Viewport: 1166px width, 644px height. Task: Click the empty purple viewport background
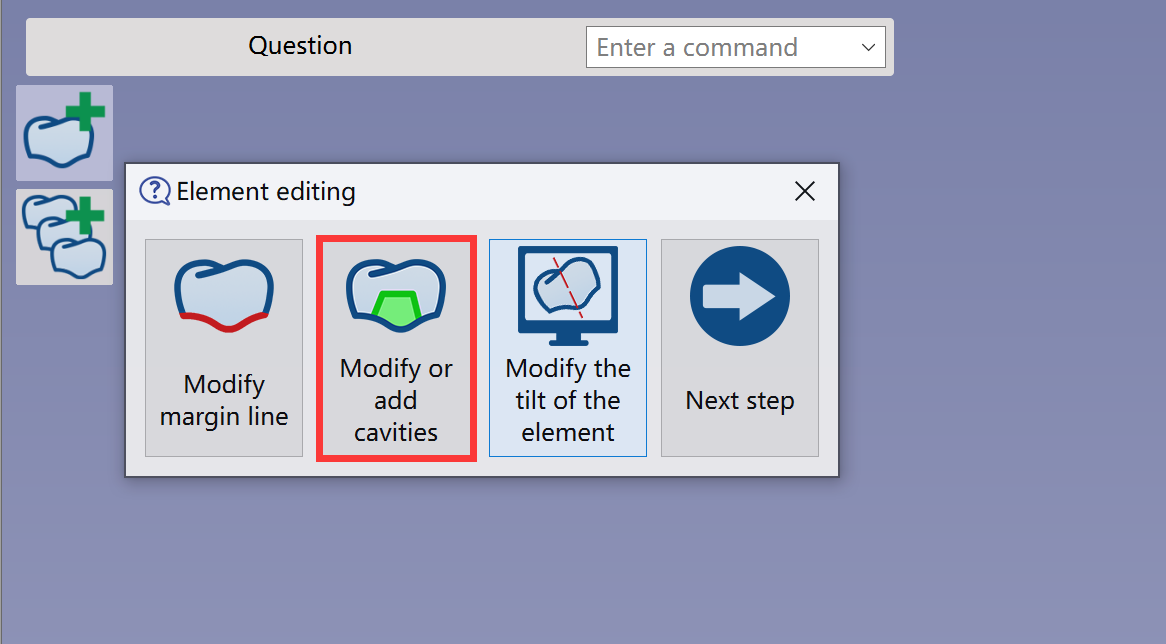1004,372
